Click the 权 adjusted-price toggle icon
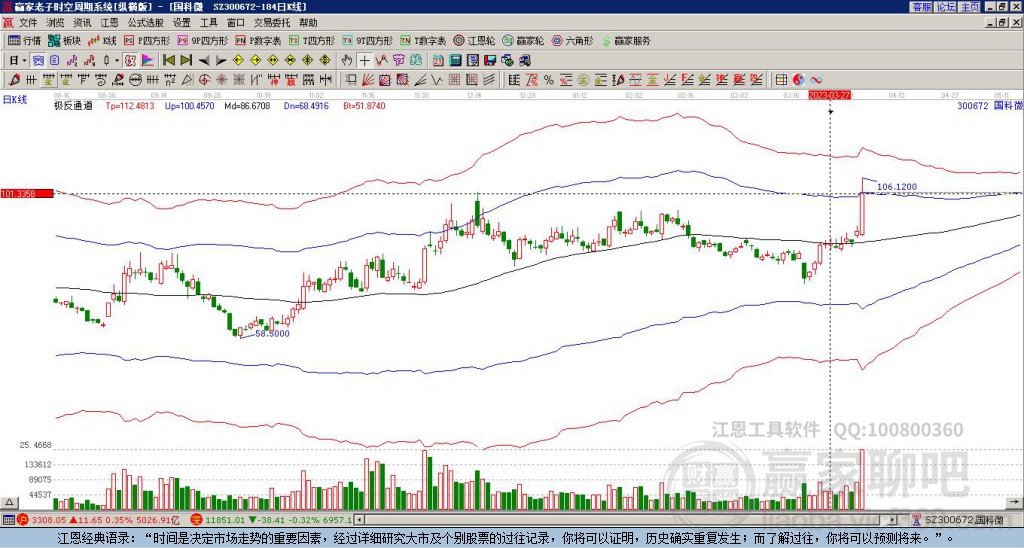This screenshot has width=1024, height=548. [130, 61]
